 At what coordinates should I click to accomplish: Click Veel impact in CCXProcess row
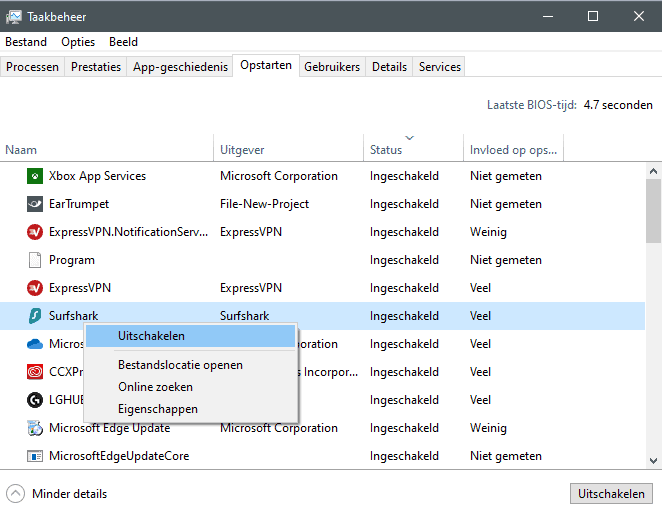(x=480, y=372)
